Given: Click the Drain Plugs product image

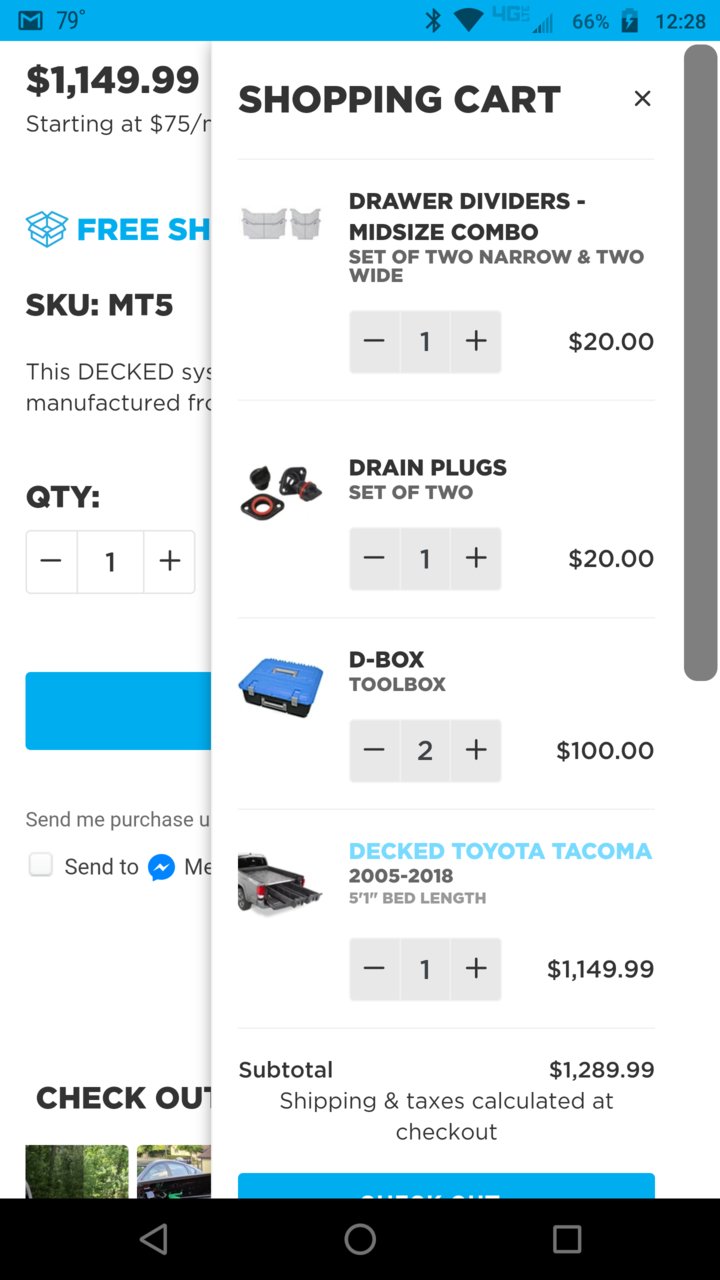Looking at the screenshot, I should 281,490.
